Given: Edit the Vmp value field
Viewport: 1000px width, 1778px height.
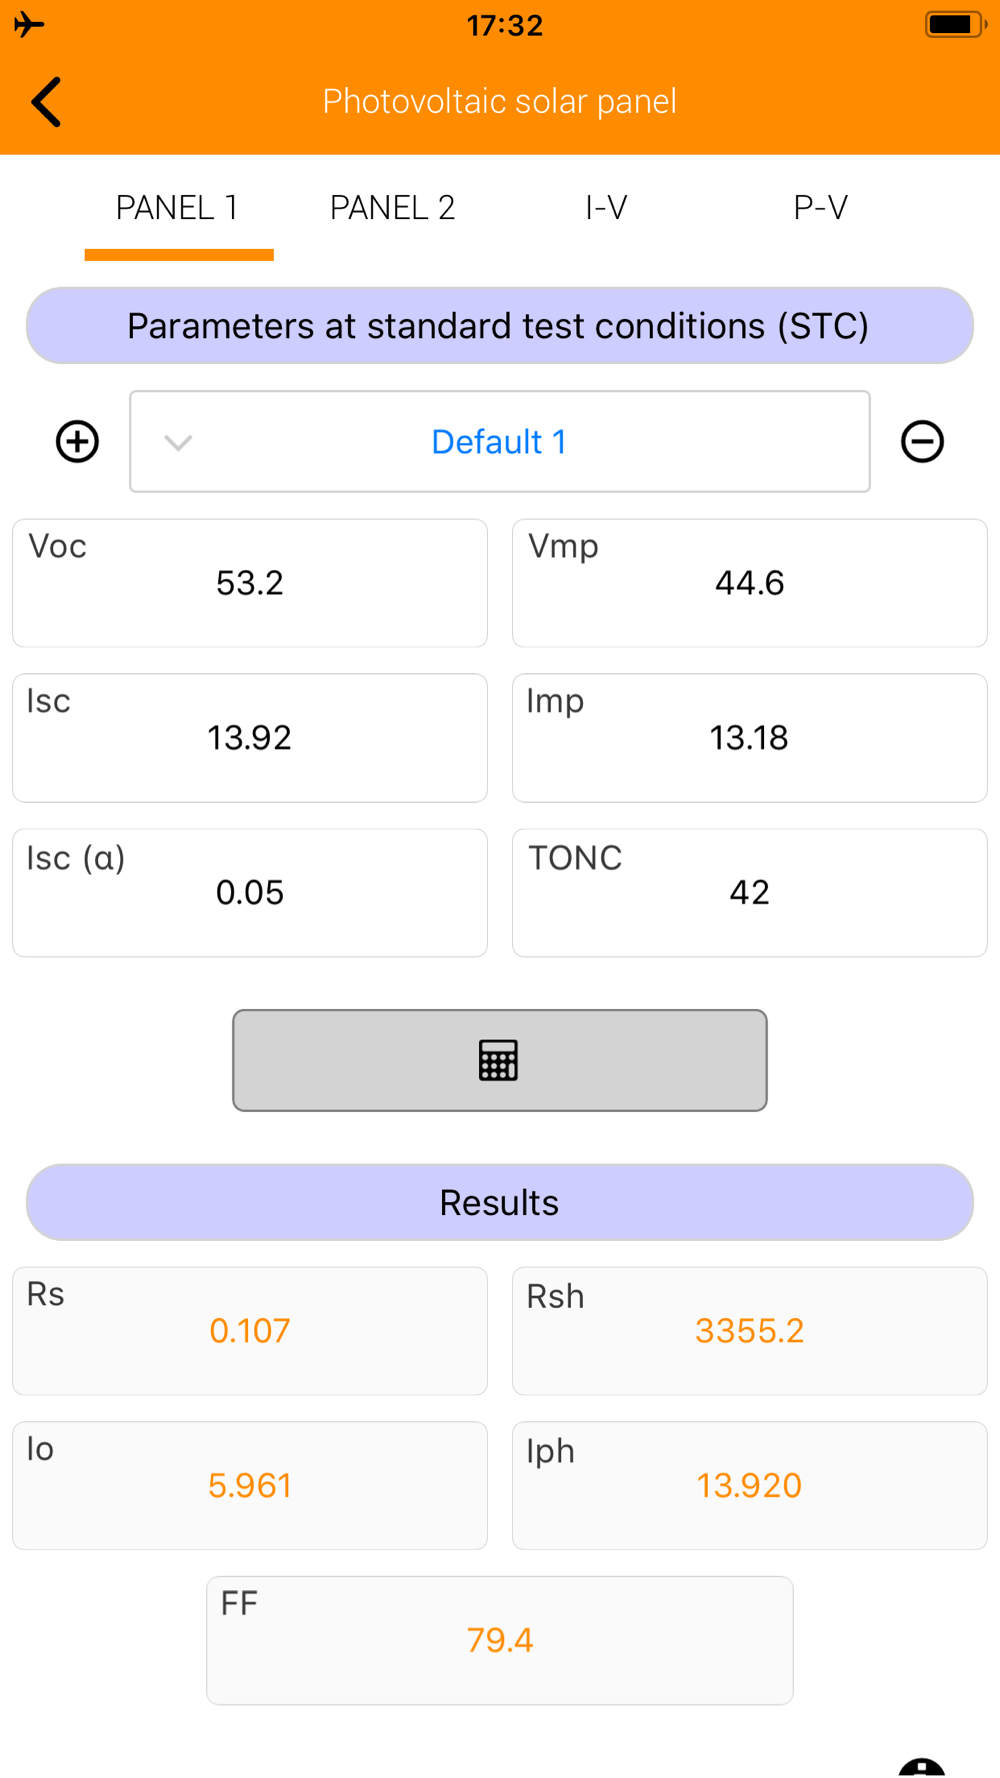Looking at the screenshot, I should [x=750, y=583].
